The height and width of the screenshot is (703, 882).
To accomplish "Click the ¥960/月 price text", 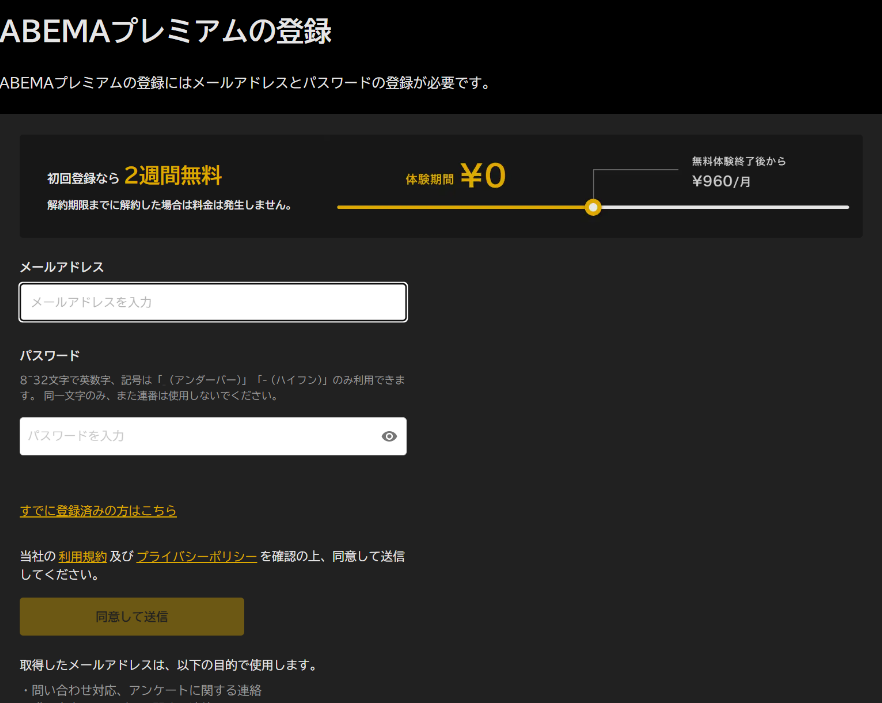I will pos(721,181).
